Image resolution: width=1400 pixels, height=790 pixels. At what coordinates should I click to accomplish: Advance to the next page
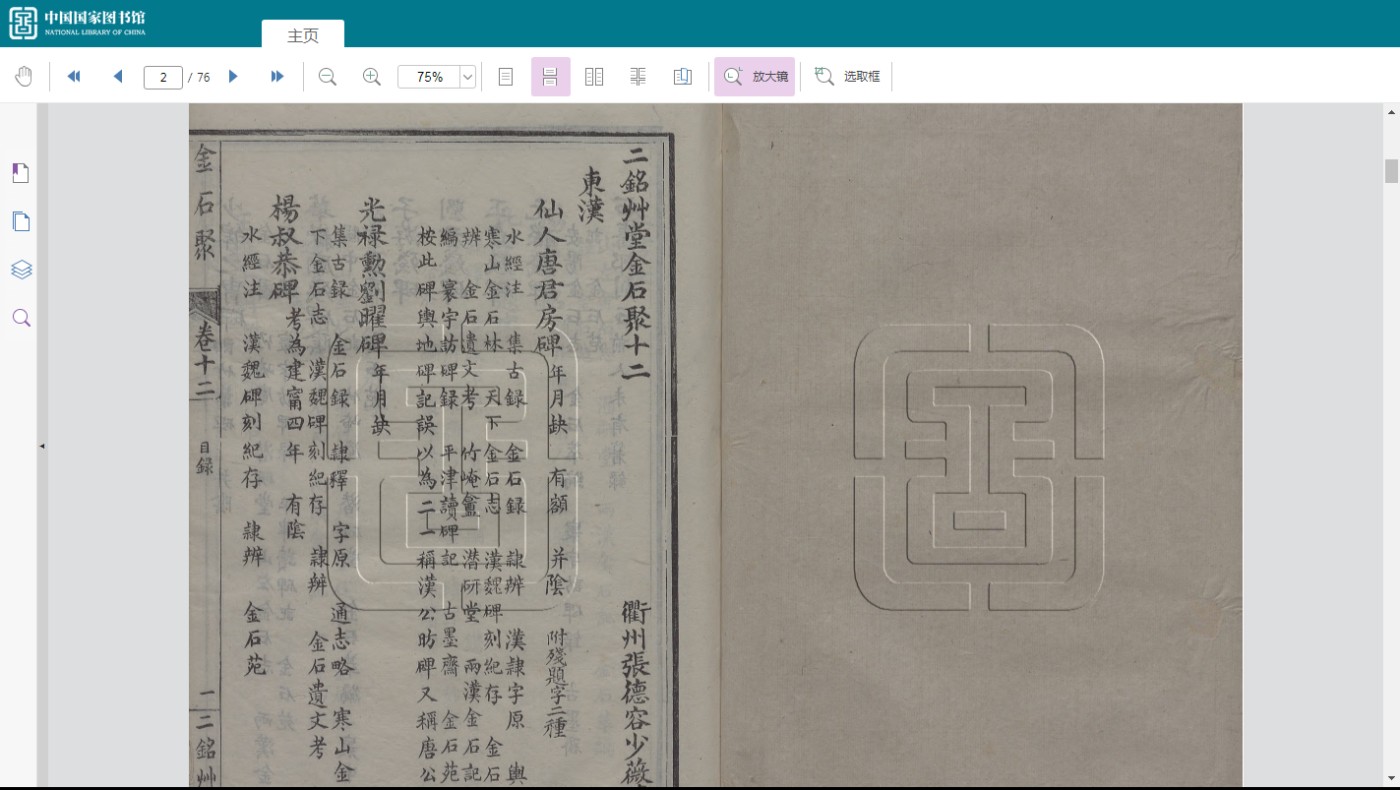point(233,77)
